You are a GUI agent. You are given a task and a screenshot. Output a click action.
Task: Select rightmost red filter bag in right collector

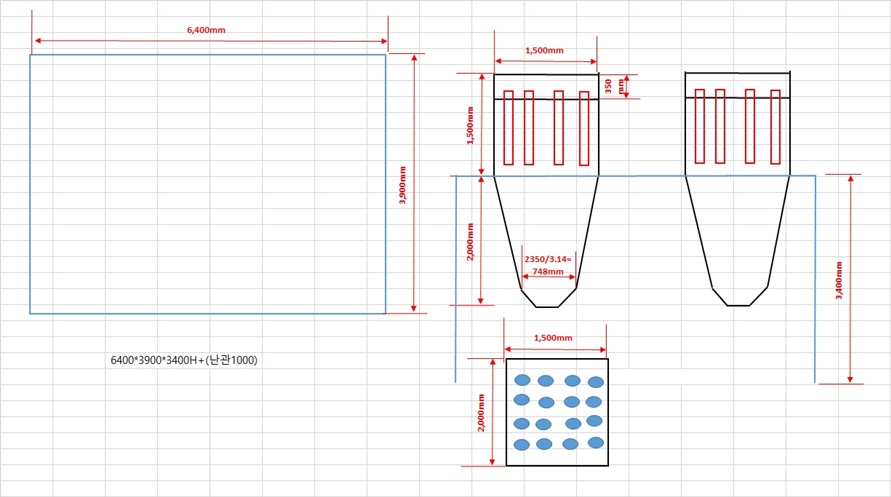[x=775, y=126]
